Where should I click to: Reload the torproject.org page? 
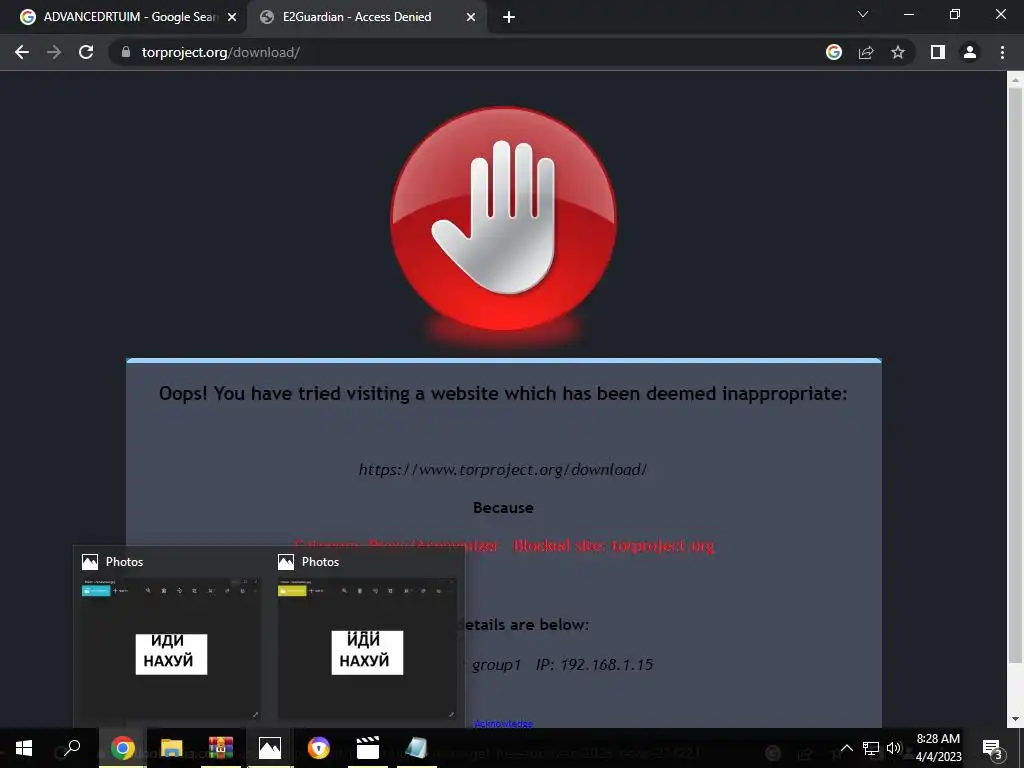pos(86,52)
